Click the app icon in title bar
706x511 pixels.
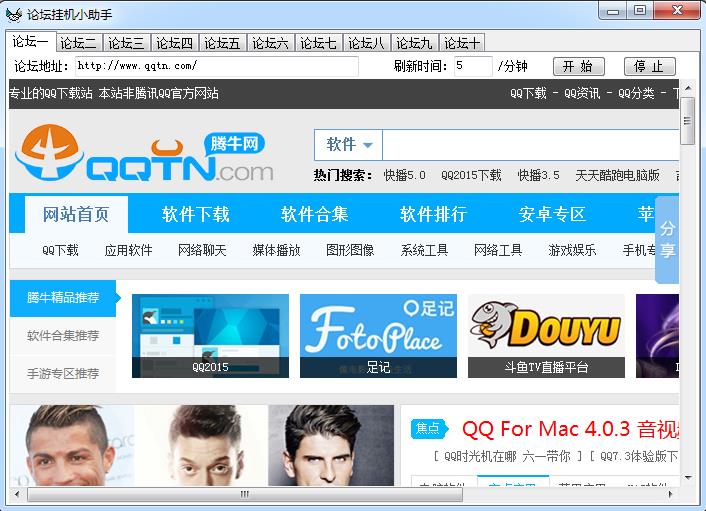click(x=13, y=11)
